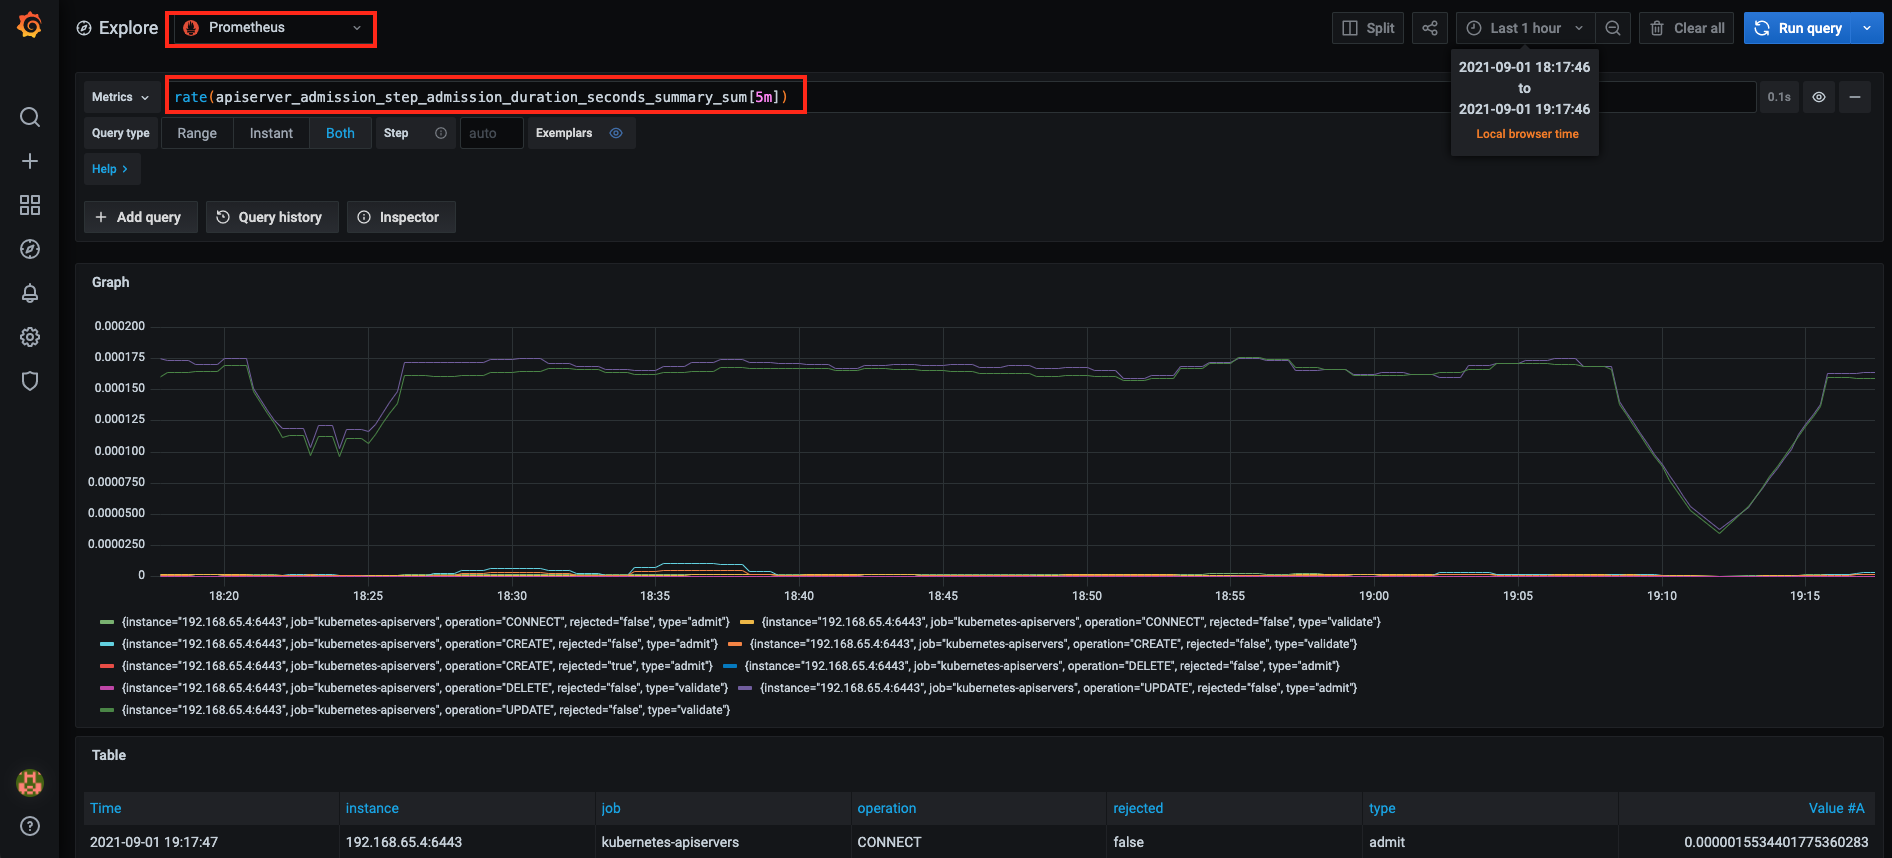
Task: Click the Explore page title
Action: click(x=128, y=28)
